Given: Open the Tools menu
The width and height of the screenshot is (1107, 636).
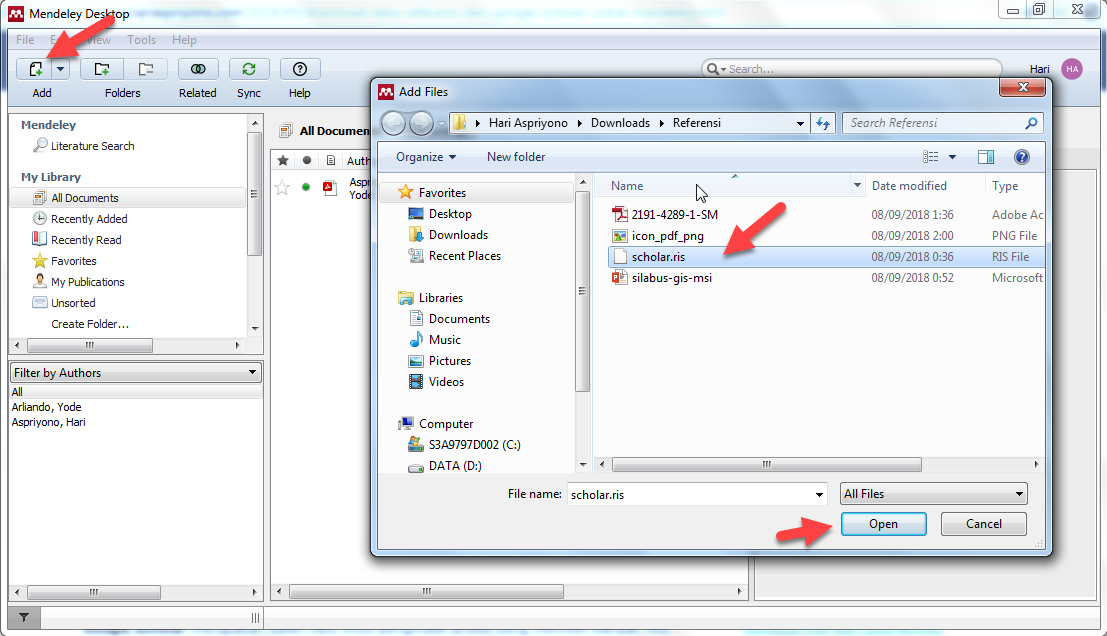Looking at the screenshot, I should [x=141, y=40].
